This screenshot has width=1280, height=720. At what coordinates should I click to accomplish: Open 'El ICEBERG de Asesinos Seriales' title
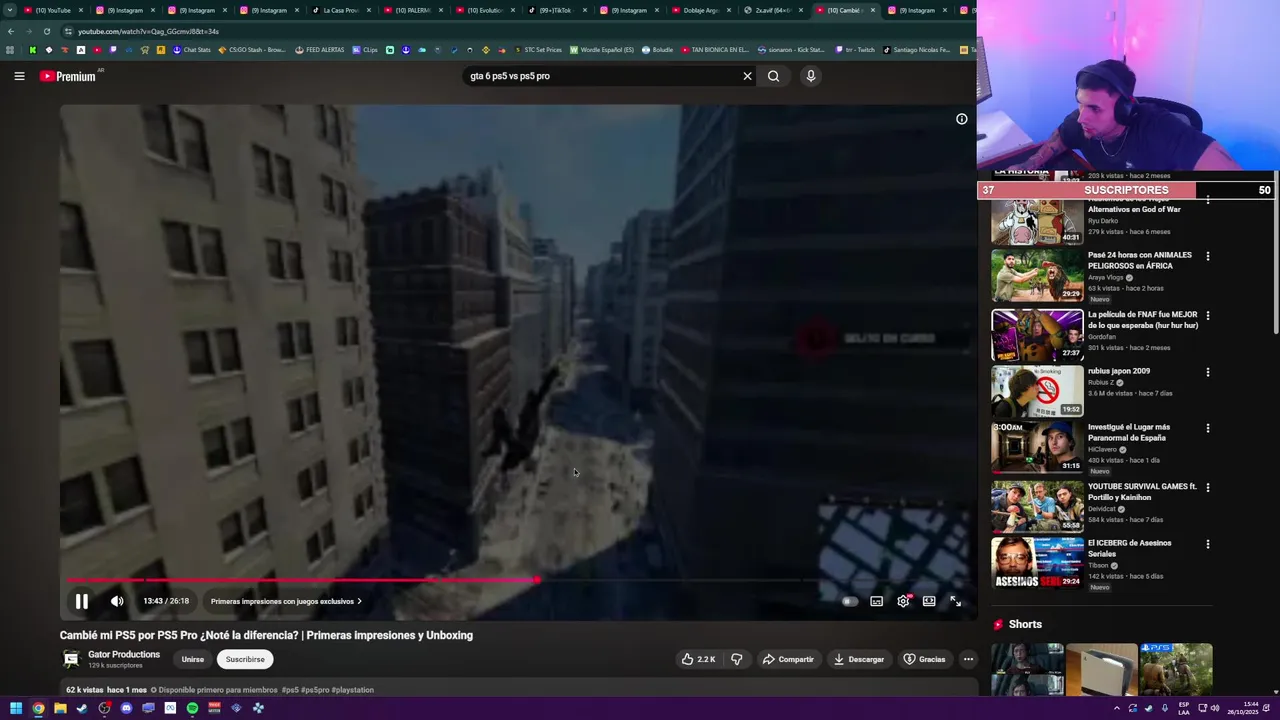click(1129, 548)
